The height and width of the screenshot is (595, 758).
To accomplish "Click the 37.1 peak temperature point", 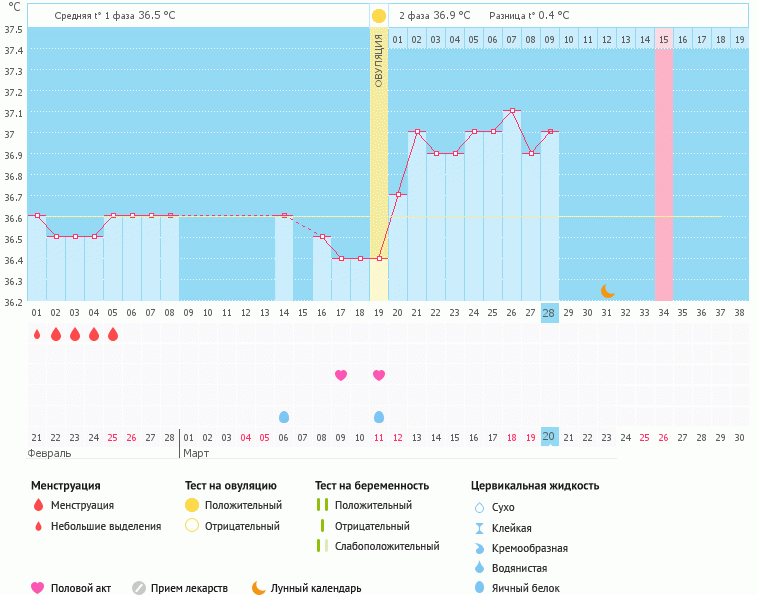I will (x=511, y=111).
